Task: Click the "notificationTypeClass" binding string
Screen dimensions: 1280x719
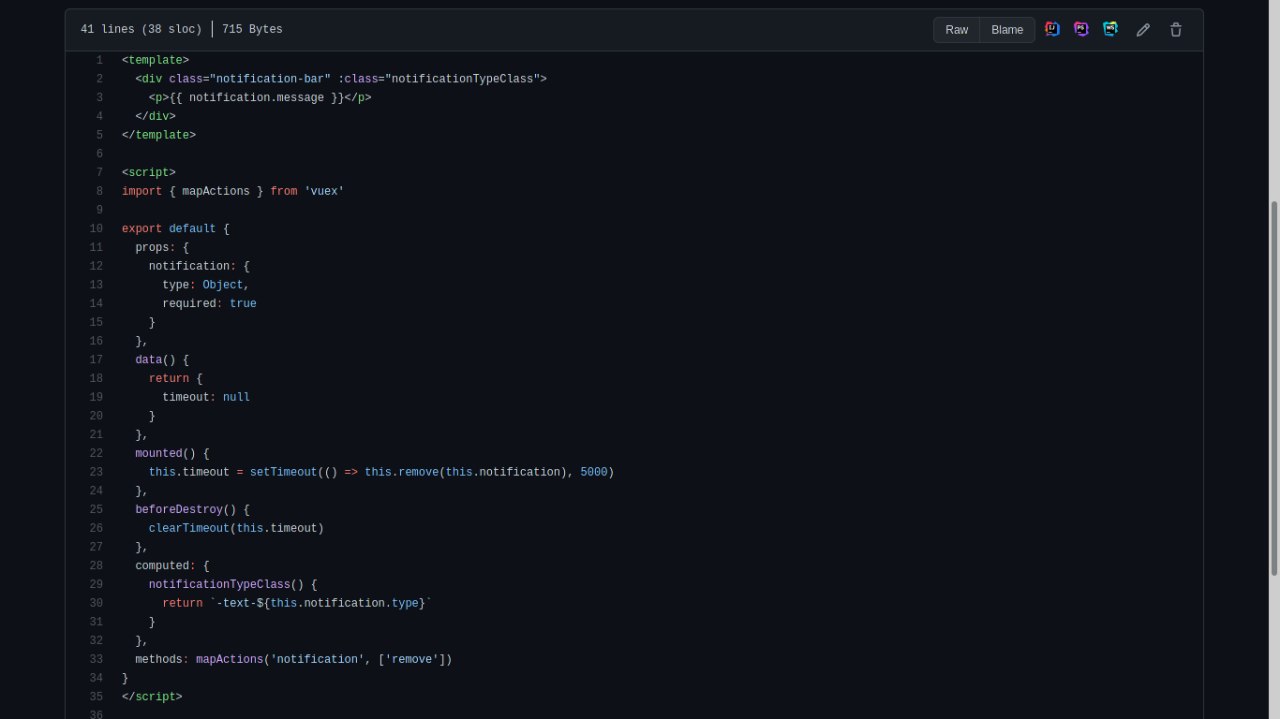Action: [463, 79]
